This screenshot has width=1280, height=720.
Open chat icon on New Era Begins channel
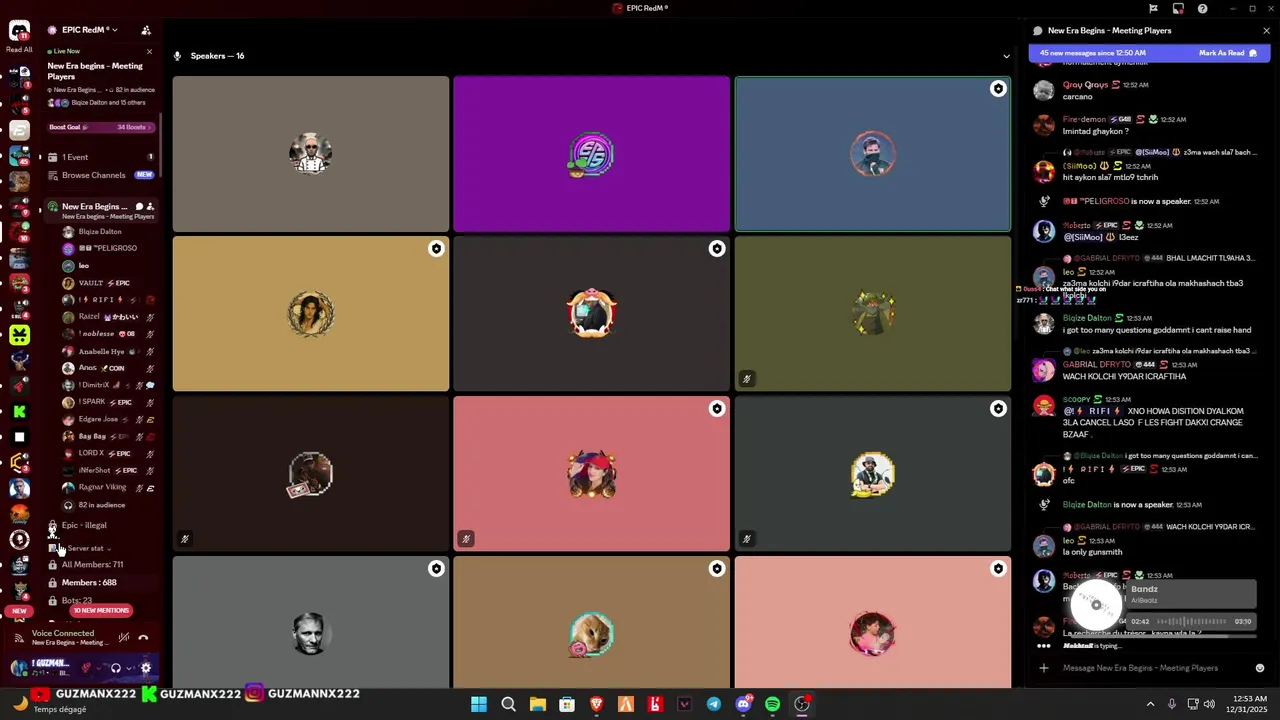click(x=139, y=206)
